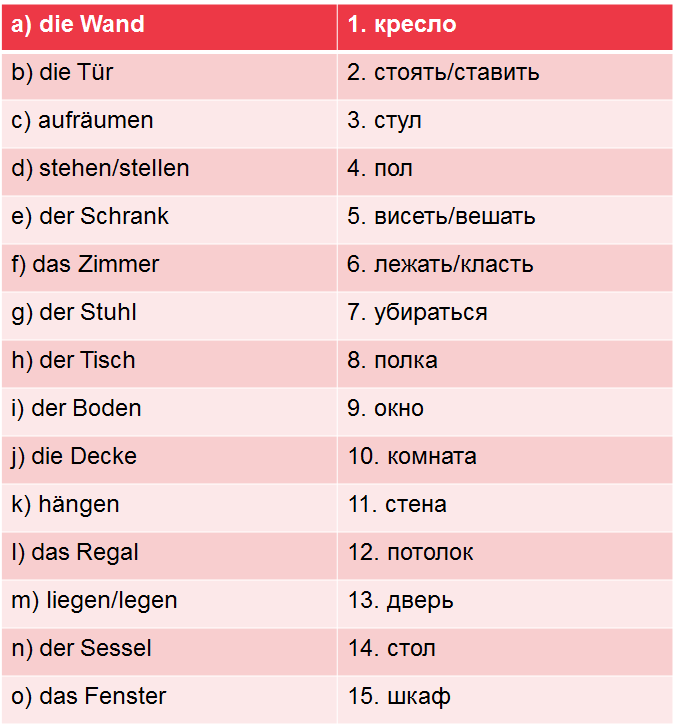Image resolution: width=676 pixels, height=726 pixels.
Task: Click the 'j) die Decke' cell
Action: pos(168,457)
